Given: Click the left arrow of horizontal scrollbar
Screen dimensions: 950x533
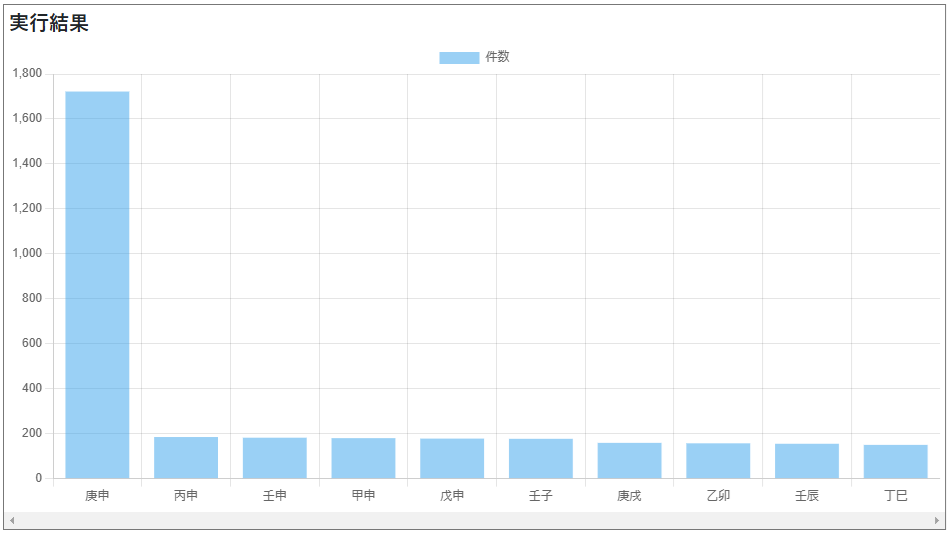Looking at the screenshot, I should tap(11, 520).
